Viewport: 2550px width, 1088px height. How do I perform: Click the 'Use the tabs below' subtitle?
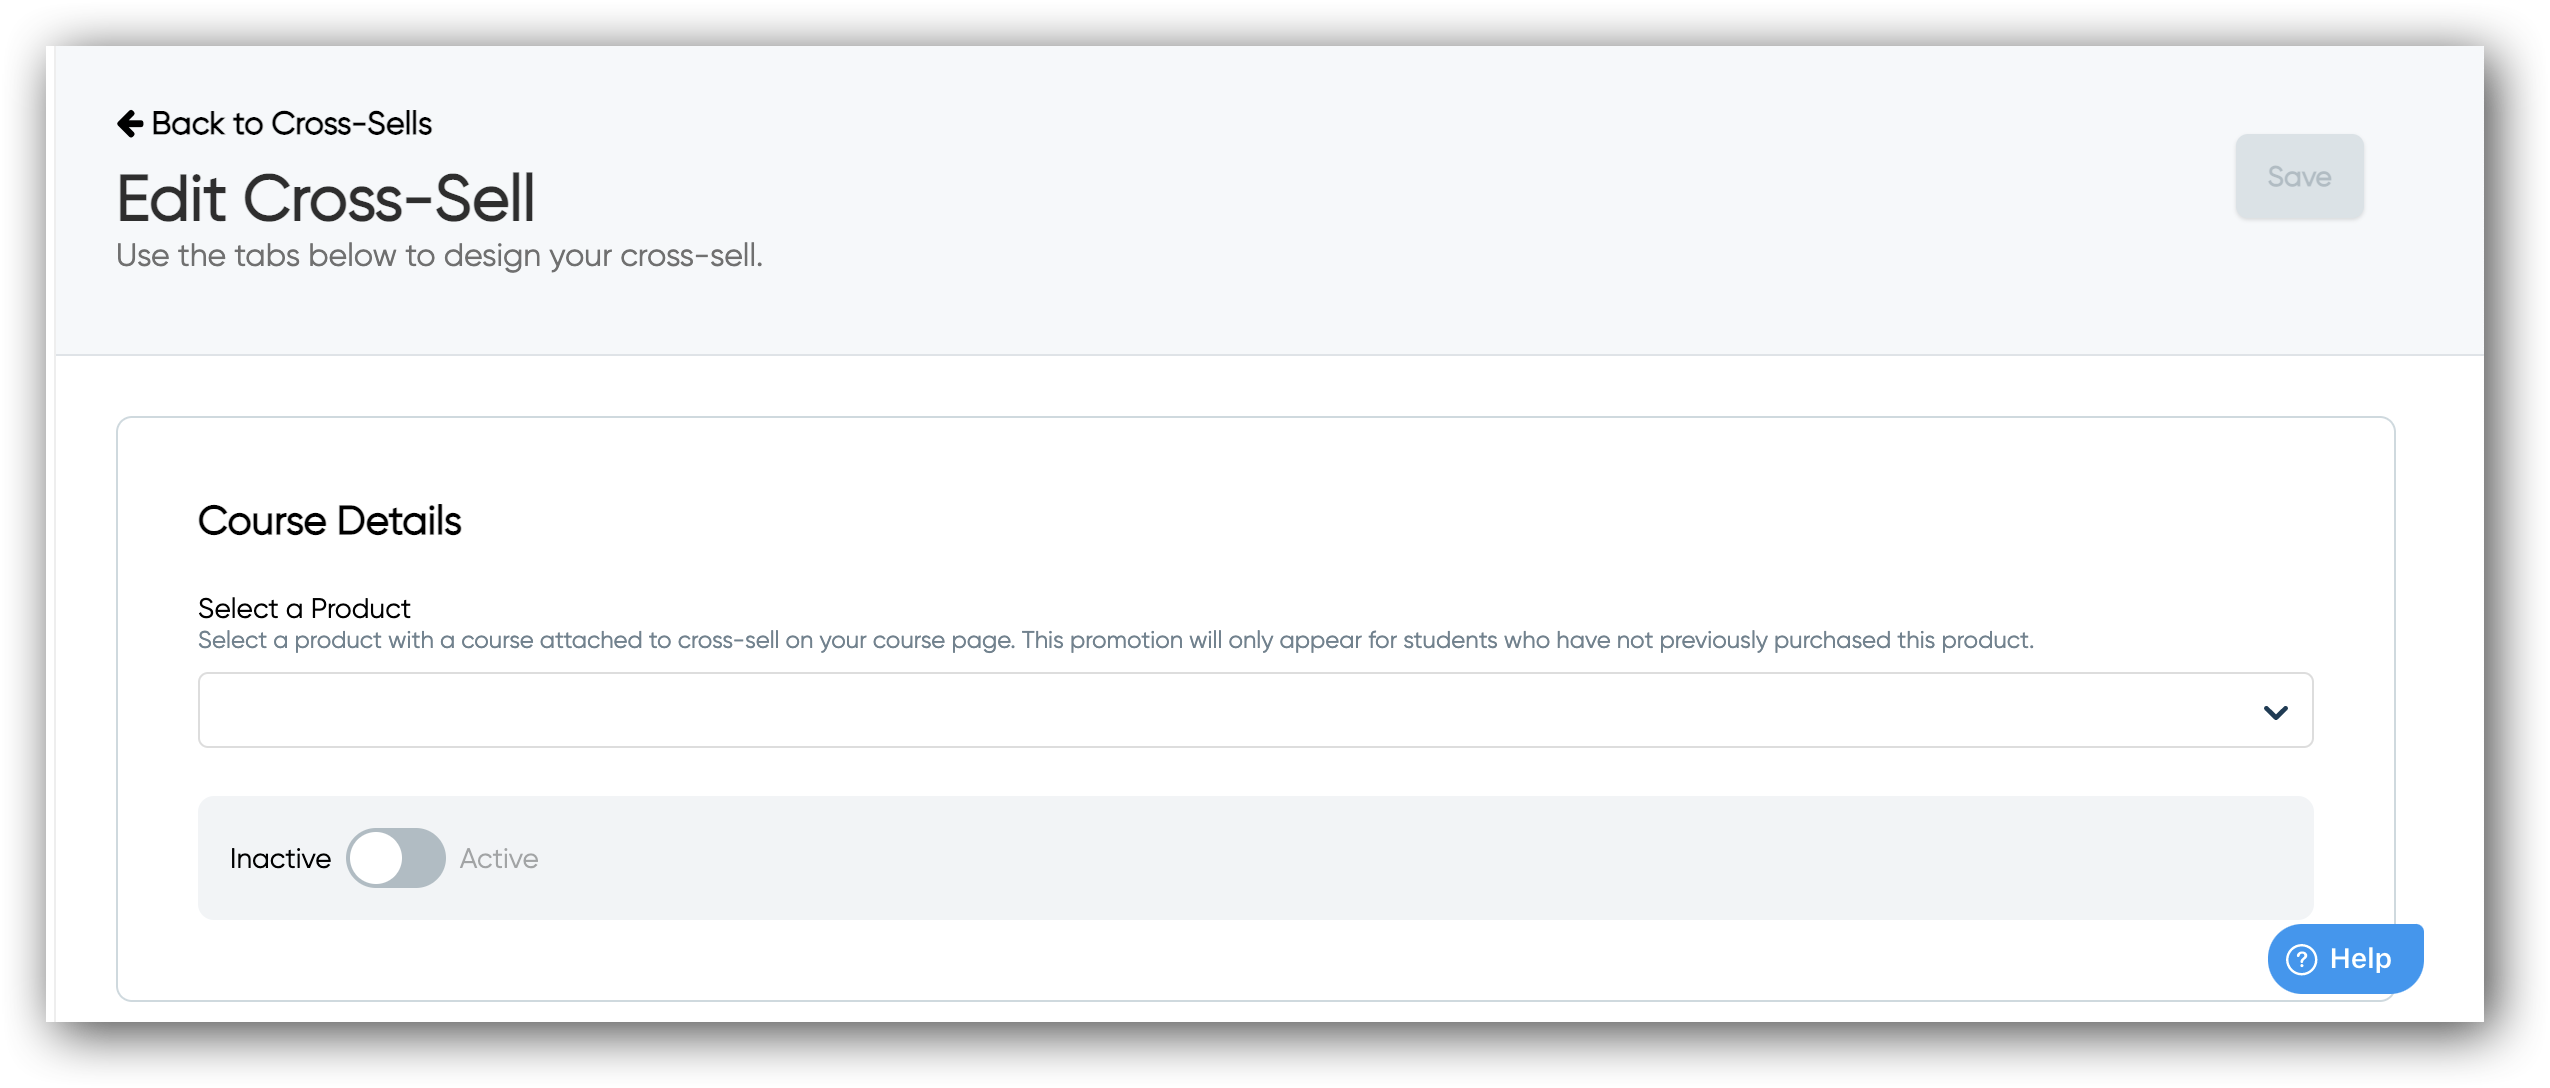point(439,256)
